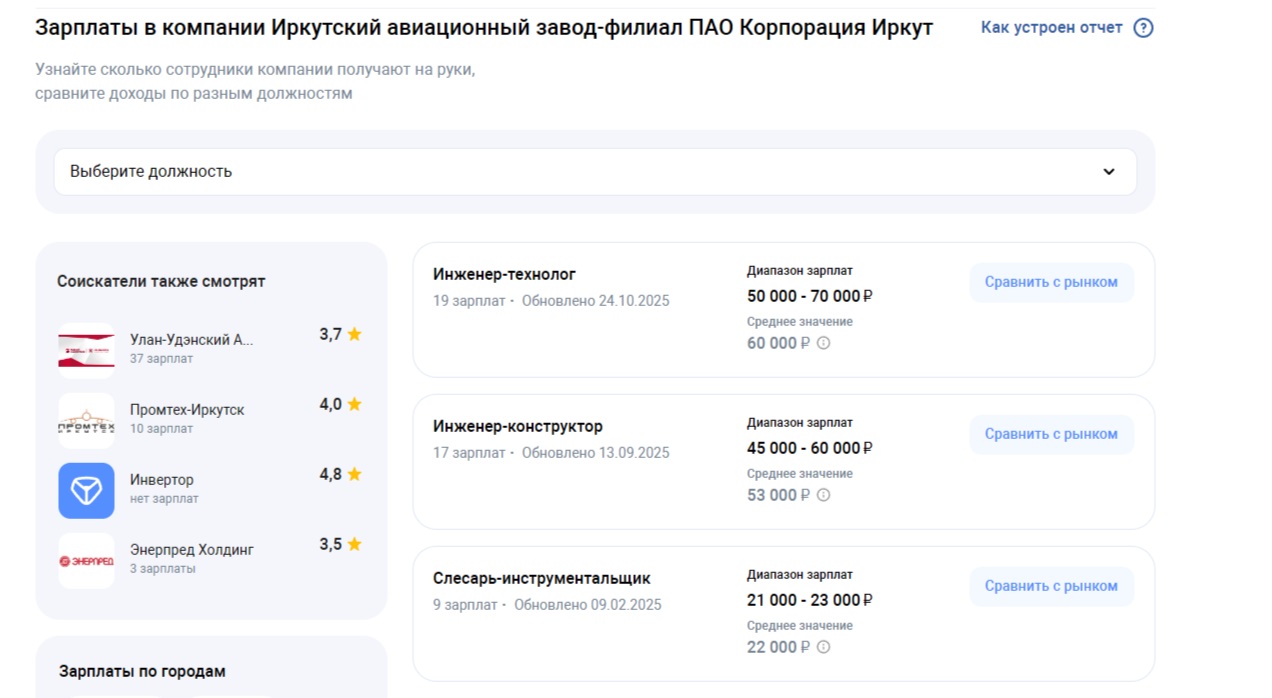Expand position list via chevron arrow
Image resolution: width=1272 pixels, height=698 pixels.
pos(1109,171)
